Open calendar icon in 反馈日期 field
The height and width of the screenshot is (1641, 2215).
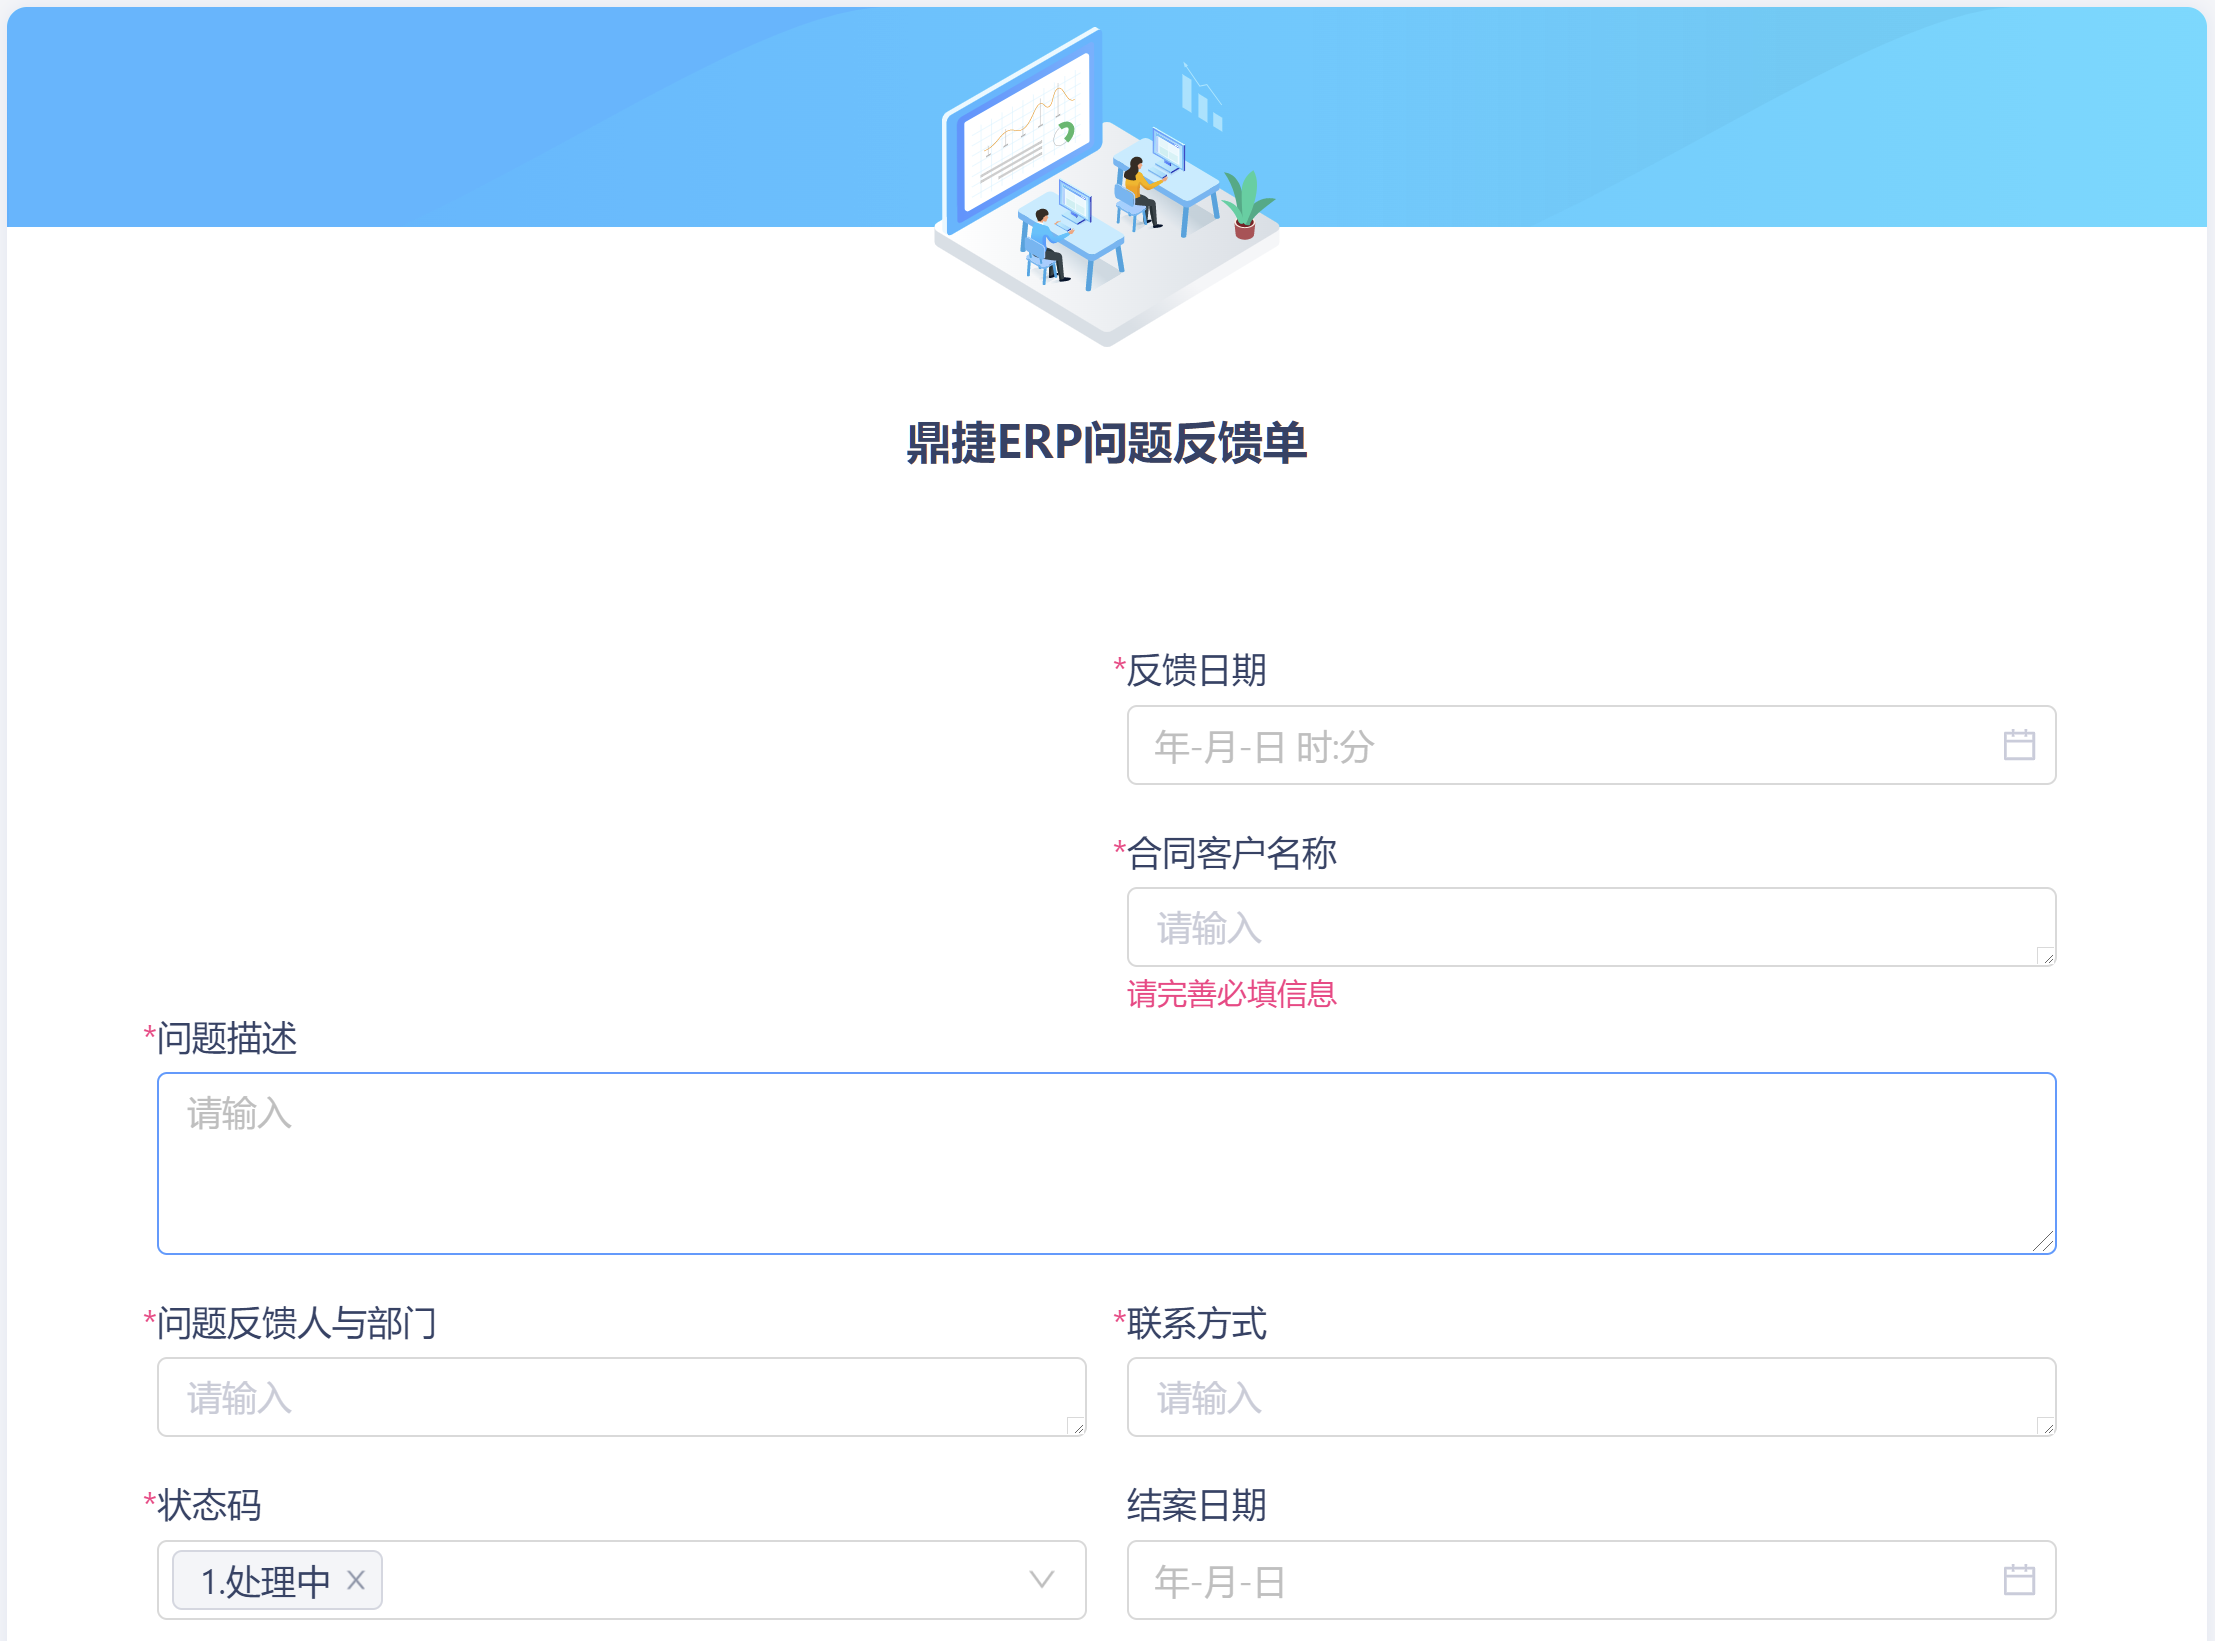point(2019,745)
